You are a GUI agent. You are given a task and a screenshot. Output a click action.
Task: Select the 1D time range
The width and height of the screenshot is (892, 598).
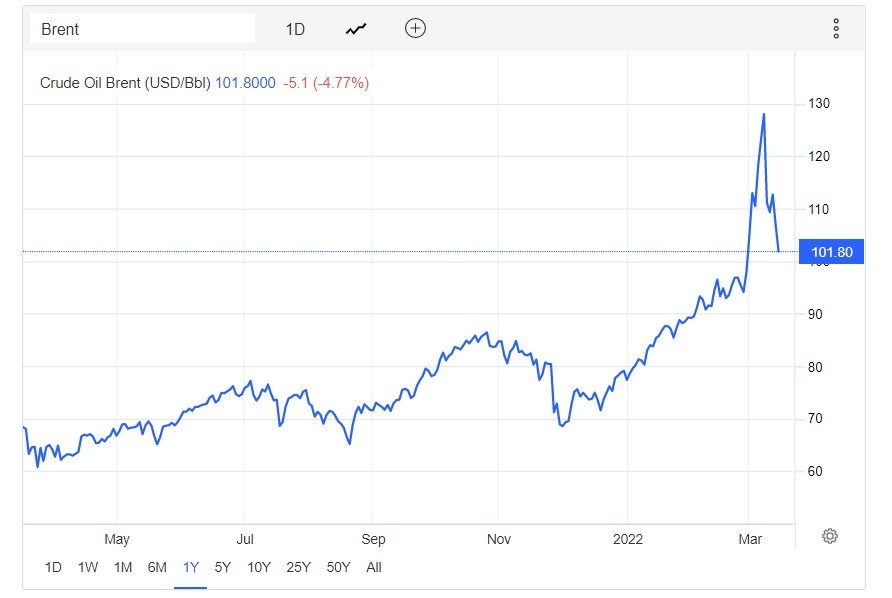click(x=53, y=567)
